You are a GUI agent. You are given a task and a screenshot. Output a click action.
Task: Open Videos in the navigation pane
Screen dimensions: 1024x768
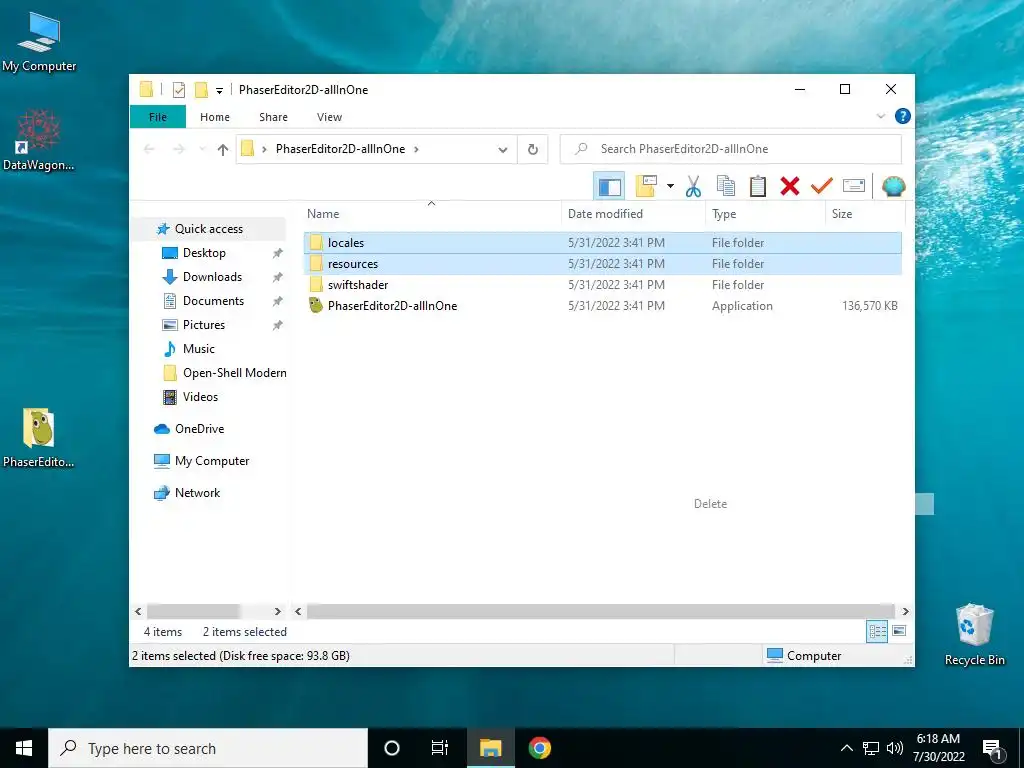coord(200,397)
